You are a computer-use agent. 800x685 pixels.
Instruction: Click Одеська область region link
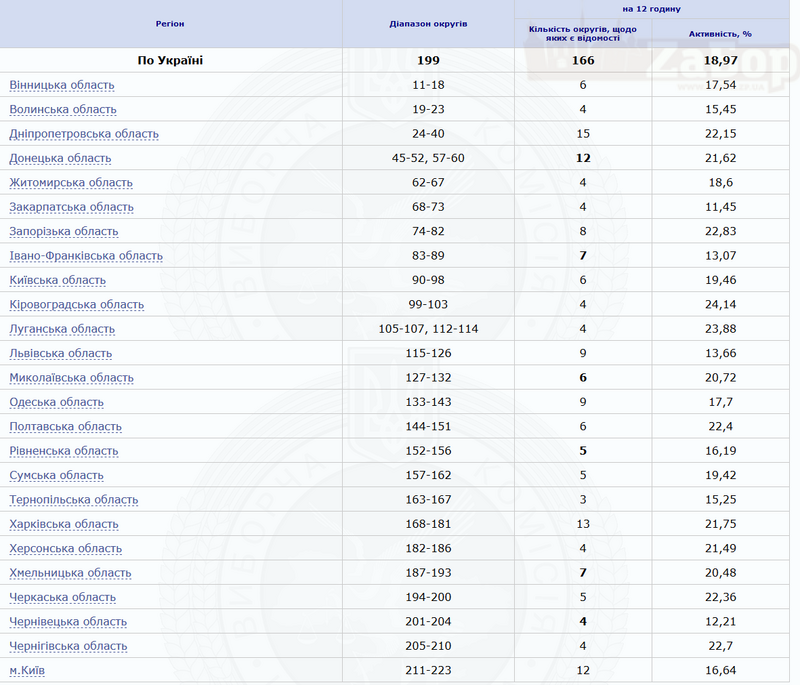click(56, 402)
